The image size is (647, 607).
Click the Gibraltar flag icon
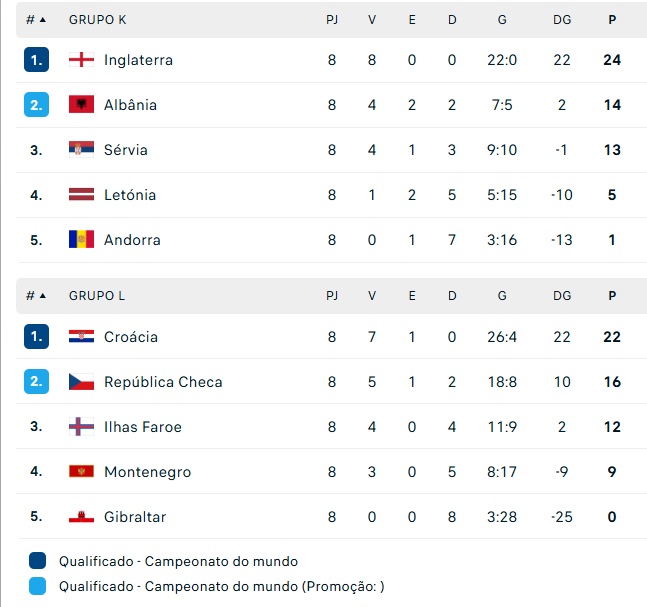point(81,517)
